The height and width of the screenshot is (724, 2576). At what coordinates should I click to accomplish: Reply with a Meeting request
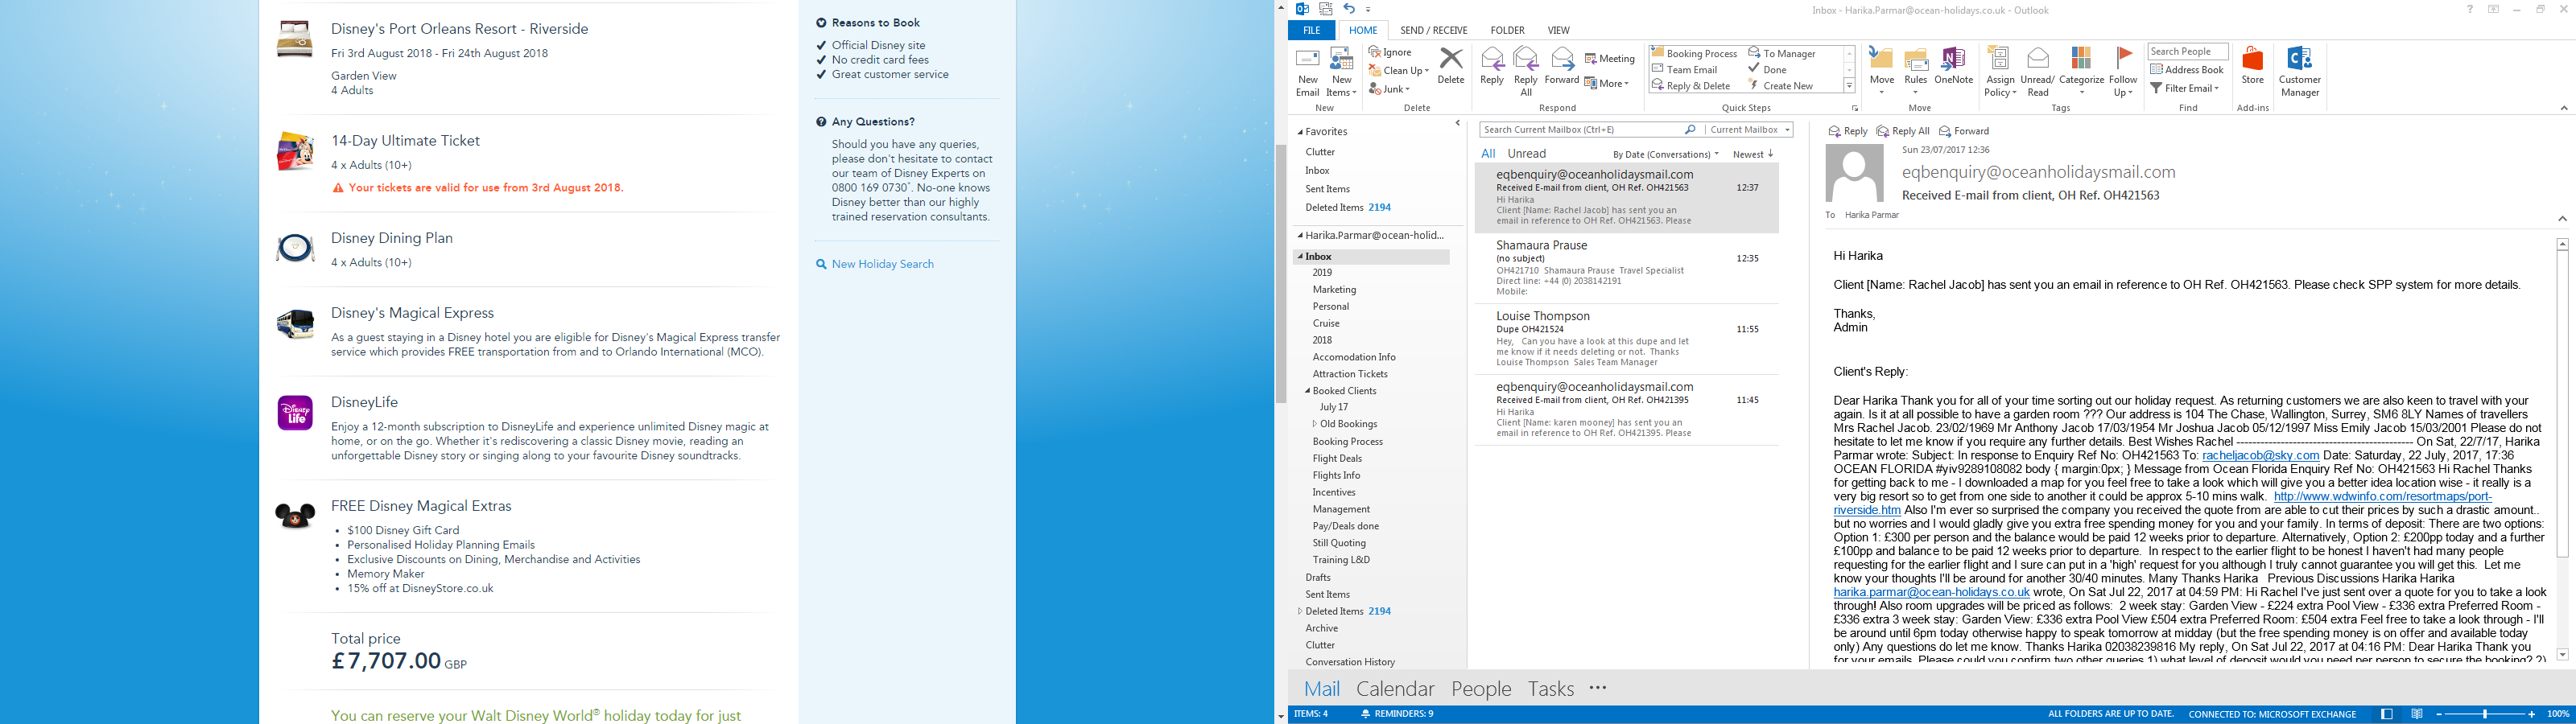(1609, 59)
